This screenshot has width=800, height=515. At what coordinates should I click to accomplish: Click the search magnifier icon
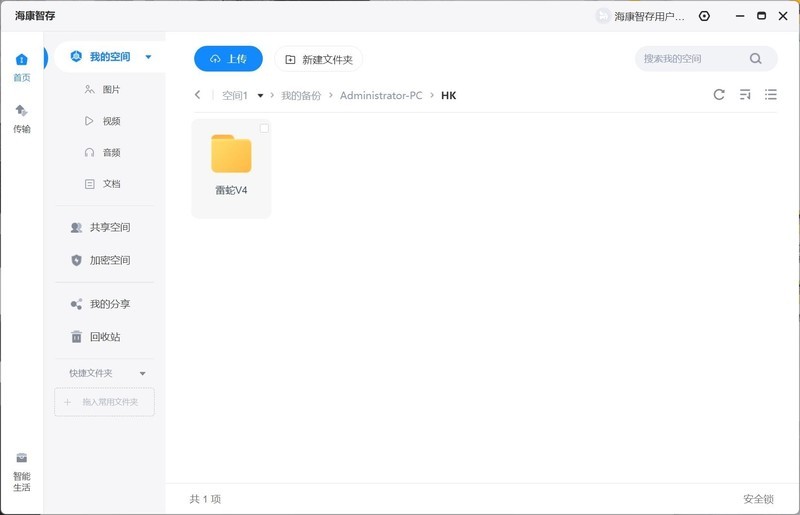756,59
